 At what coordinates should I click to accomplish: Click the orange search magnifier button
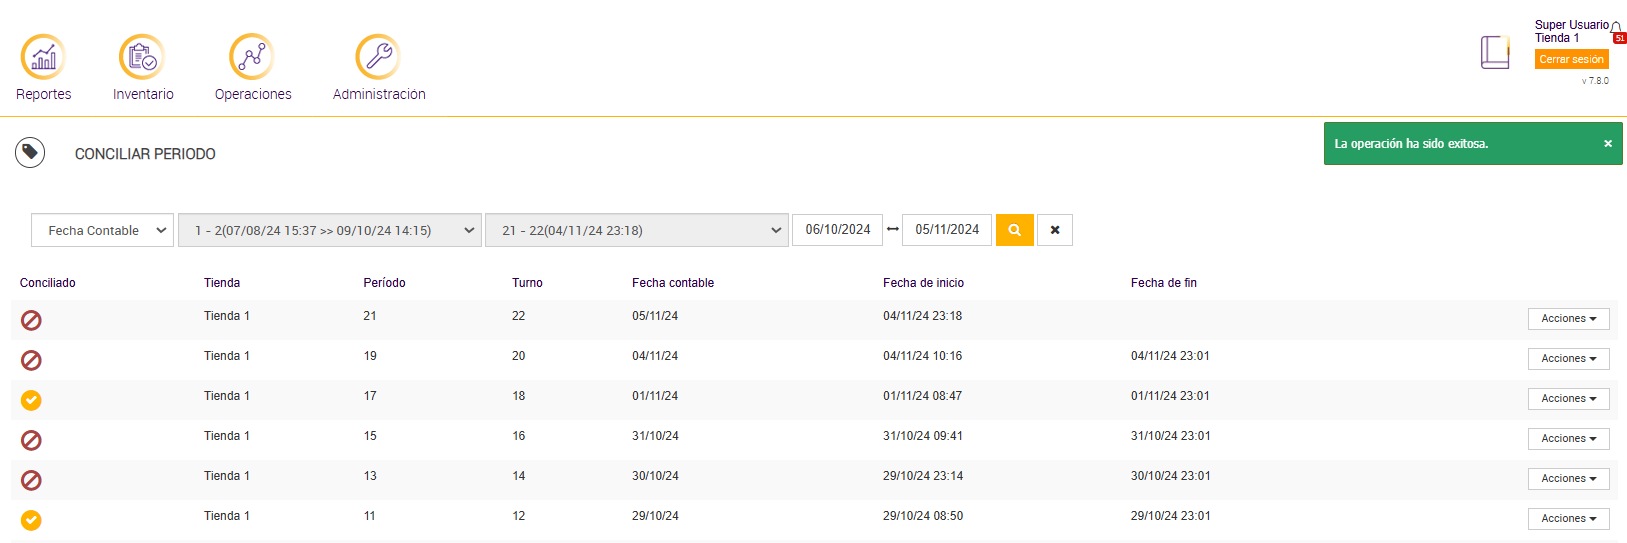coord(1015,230)
